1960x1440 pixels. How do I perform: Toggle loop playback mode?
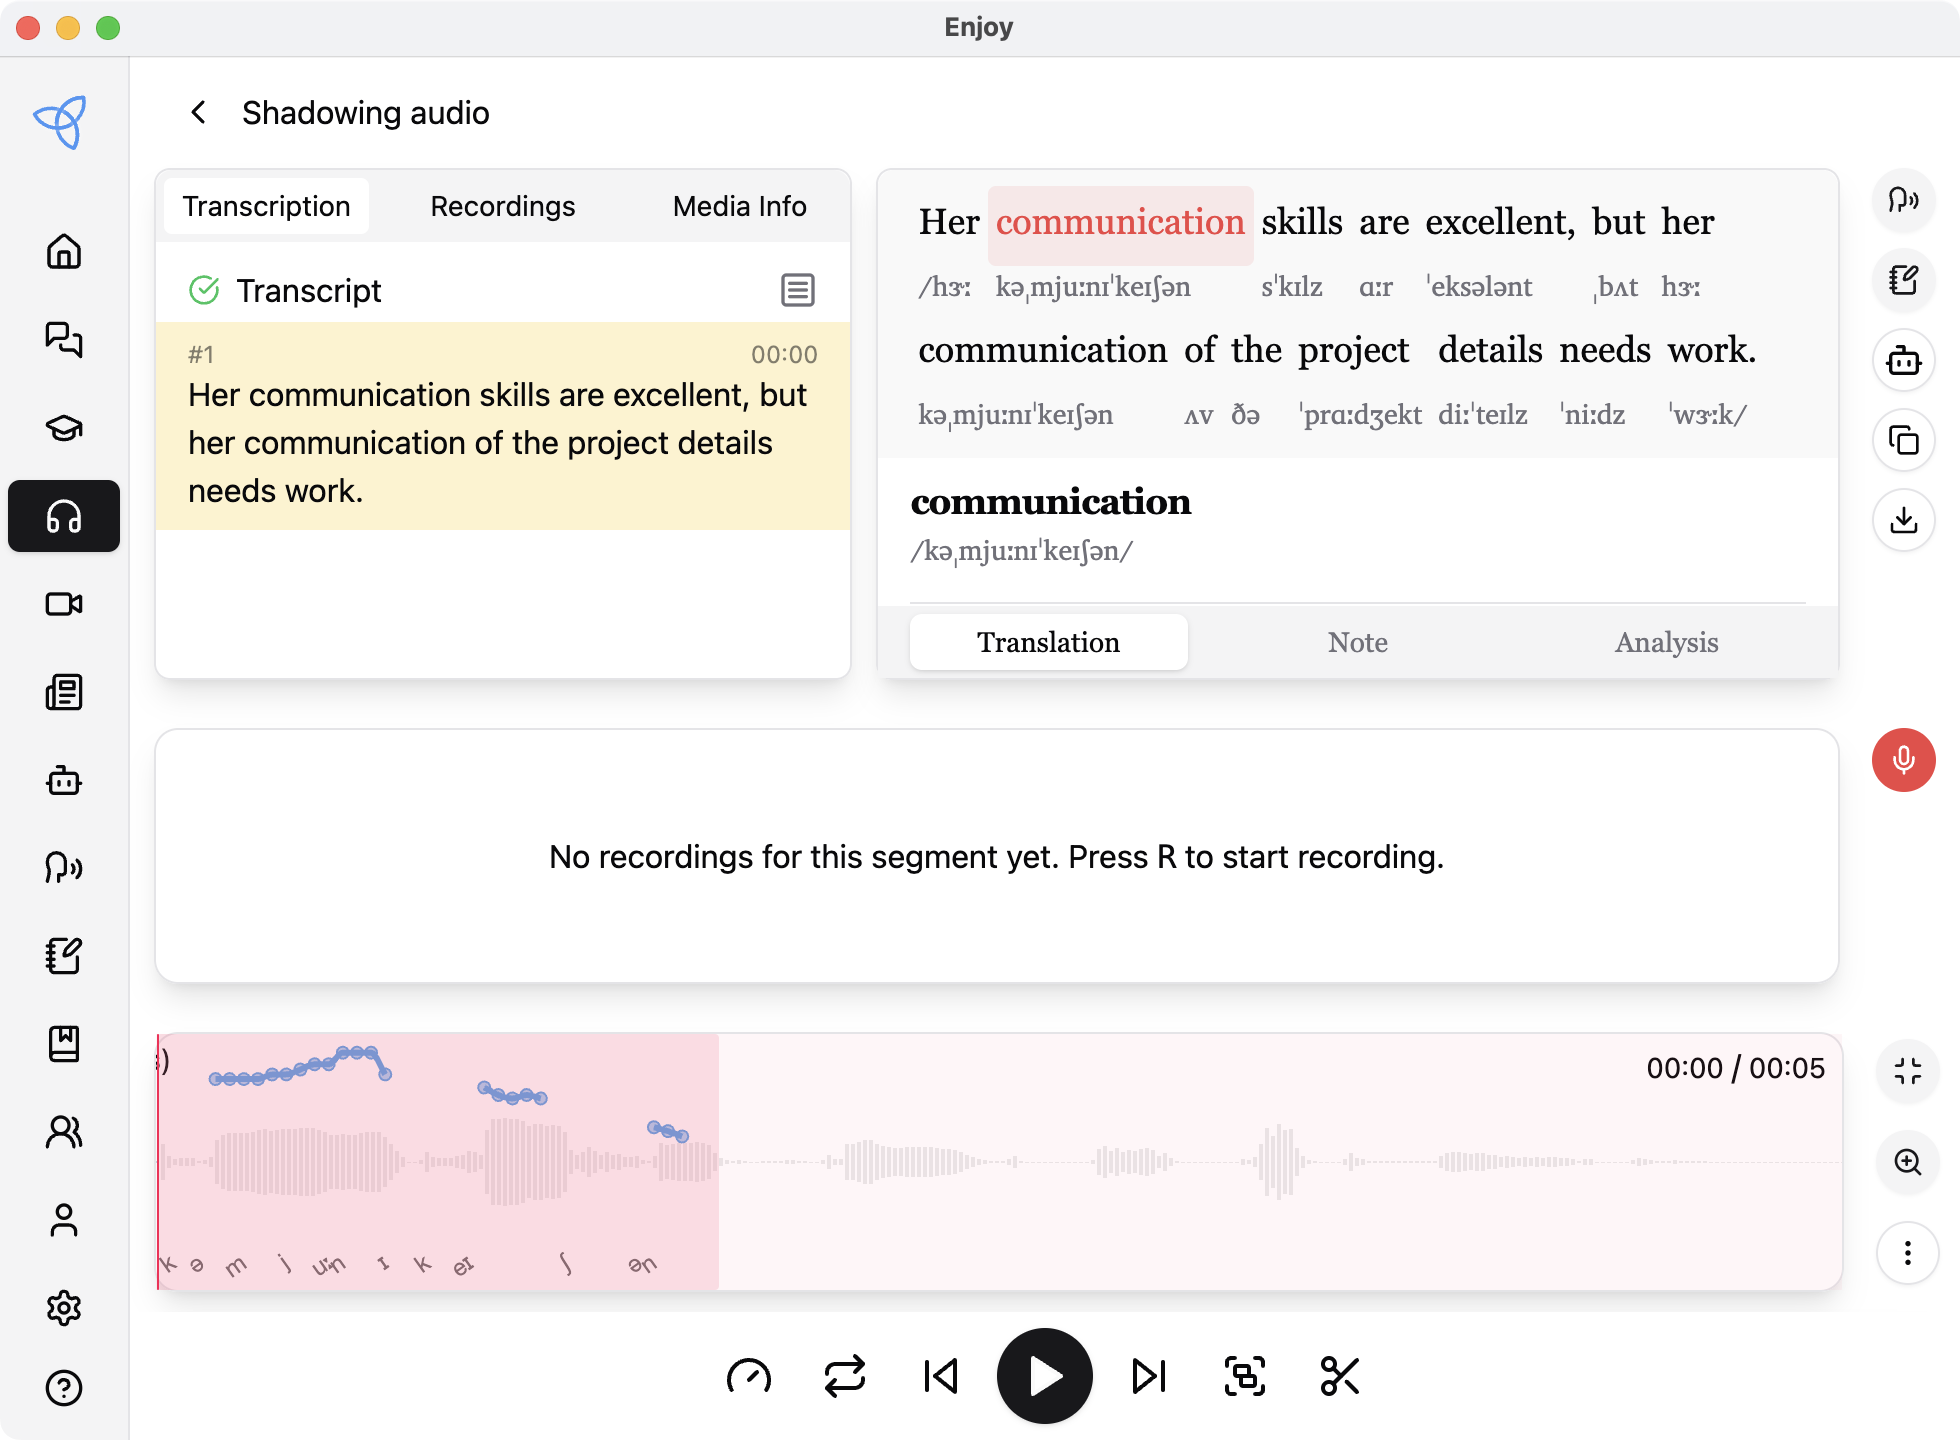[x=844, y=1376]
